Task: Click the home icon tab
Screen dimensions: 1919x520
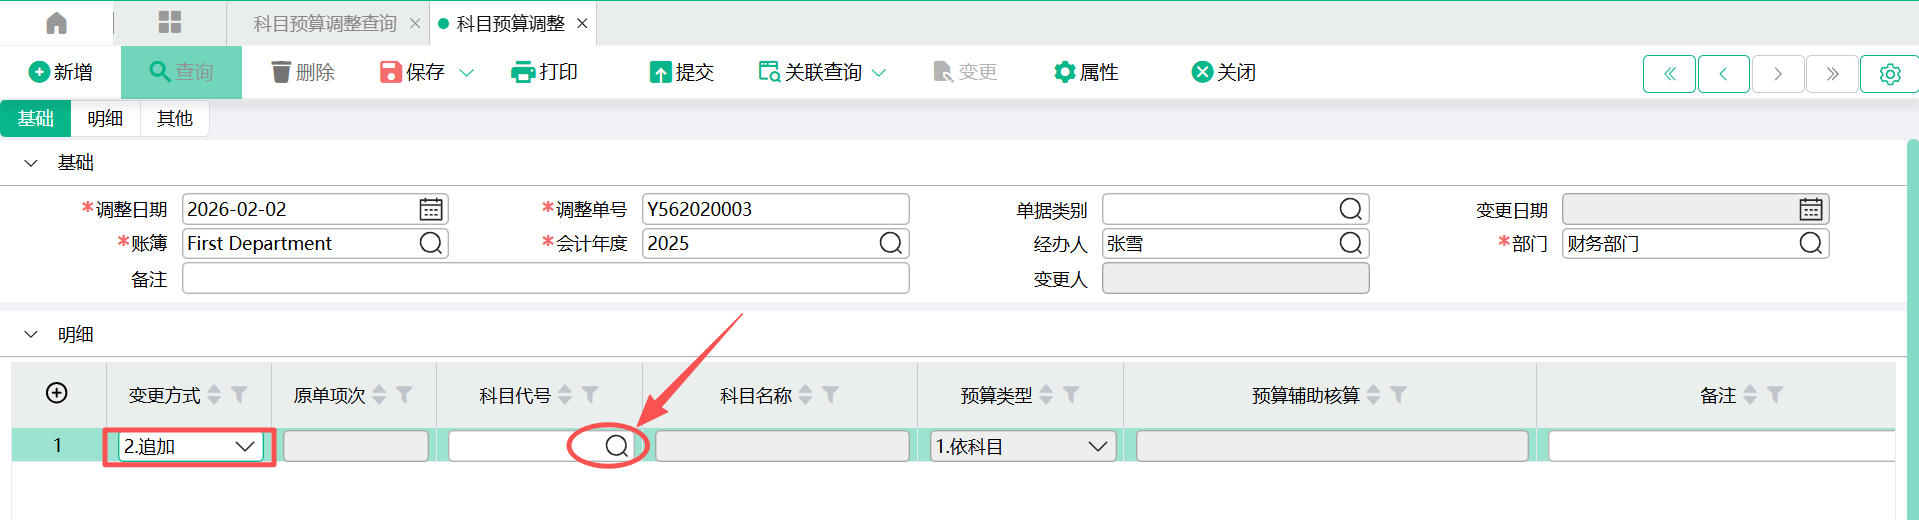Action: pos(57,23)
